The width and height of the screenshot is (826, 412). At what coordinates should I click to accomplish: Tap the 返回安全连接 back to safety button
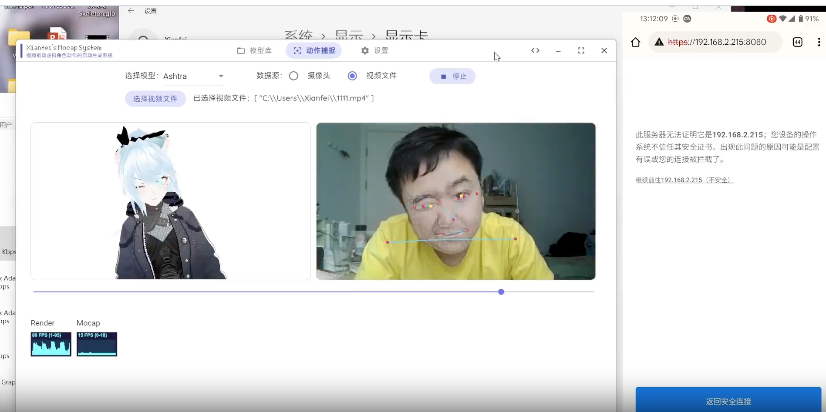[x=728, y=400]
